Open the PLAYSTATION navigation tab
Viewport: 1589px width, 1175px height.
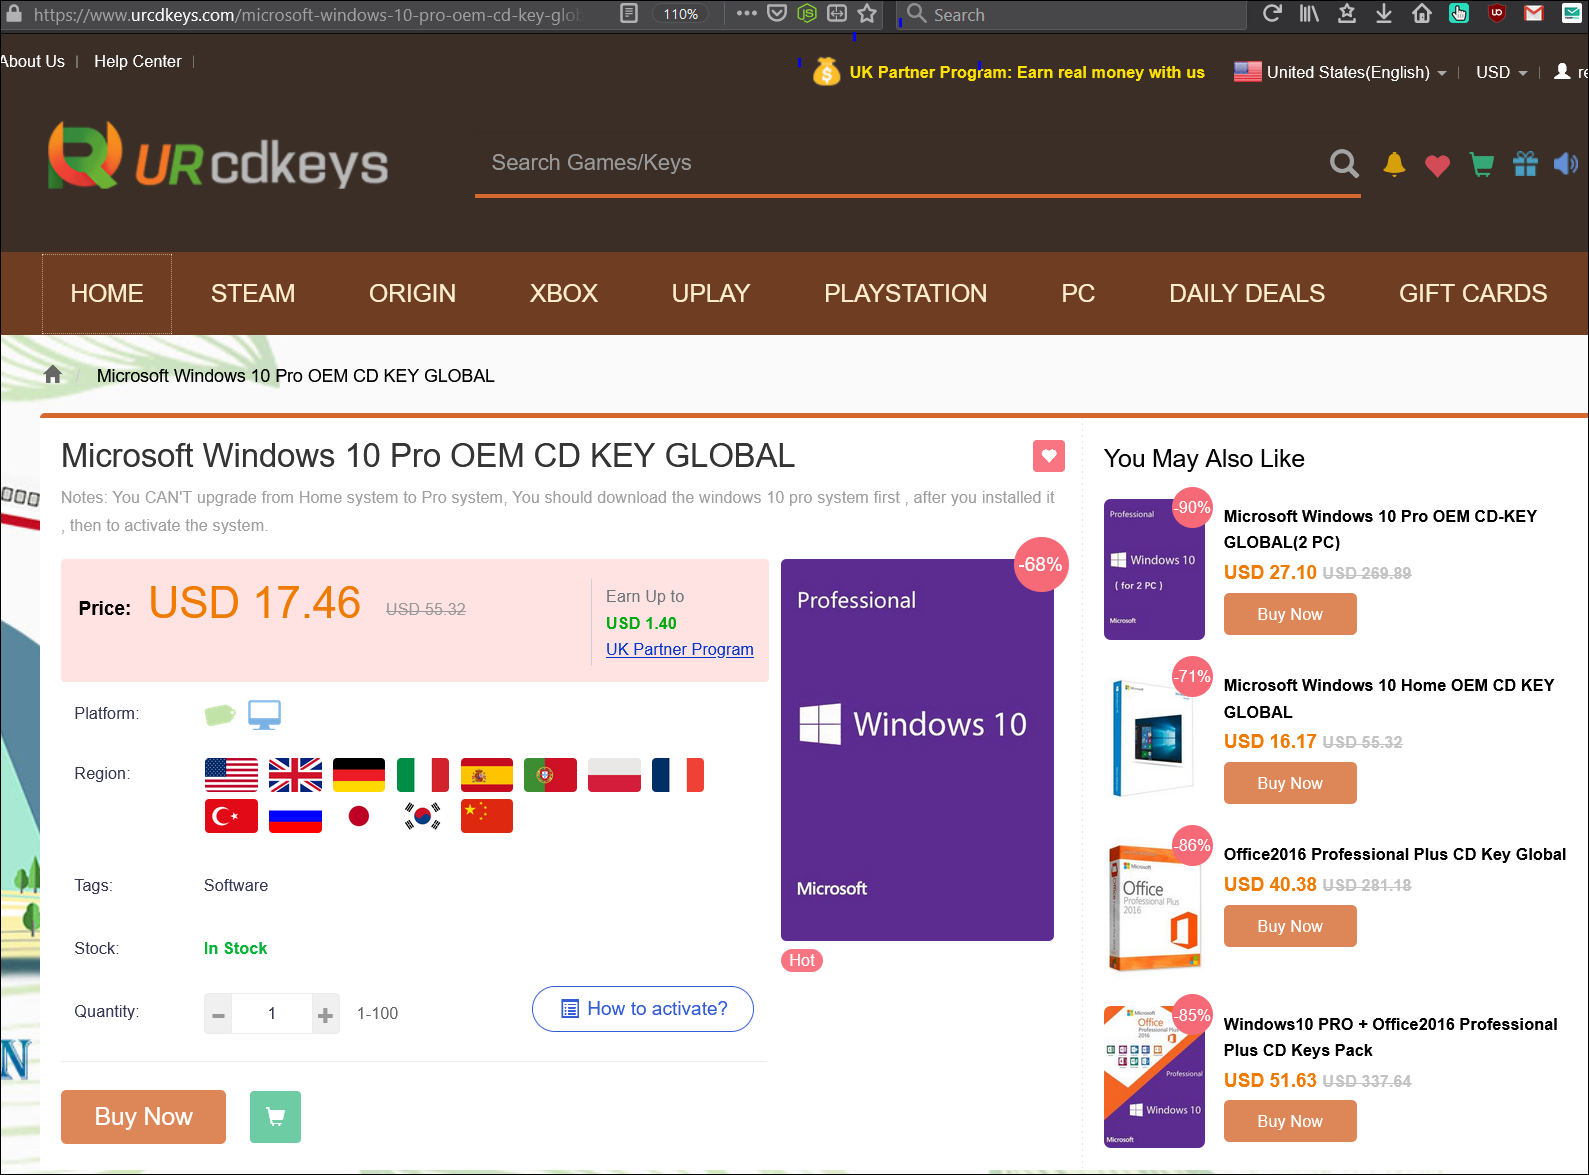click(x=905, y=293)
